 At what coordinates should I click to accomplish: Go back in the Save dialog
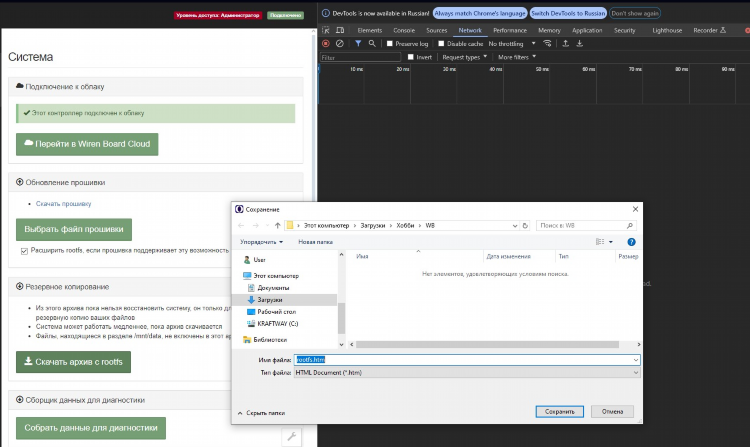(x=241, y=226)
